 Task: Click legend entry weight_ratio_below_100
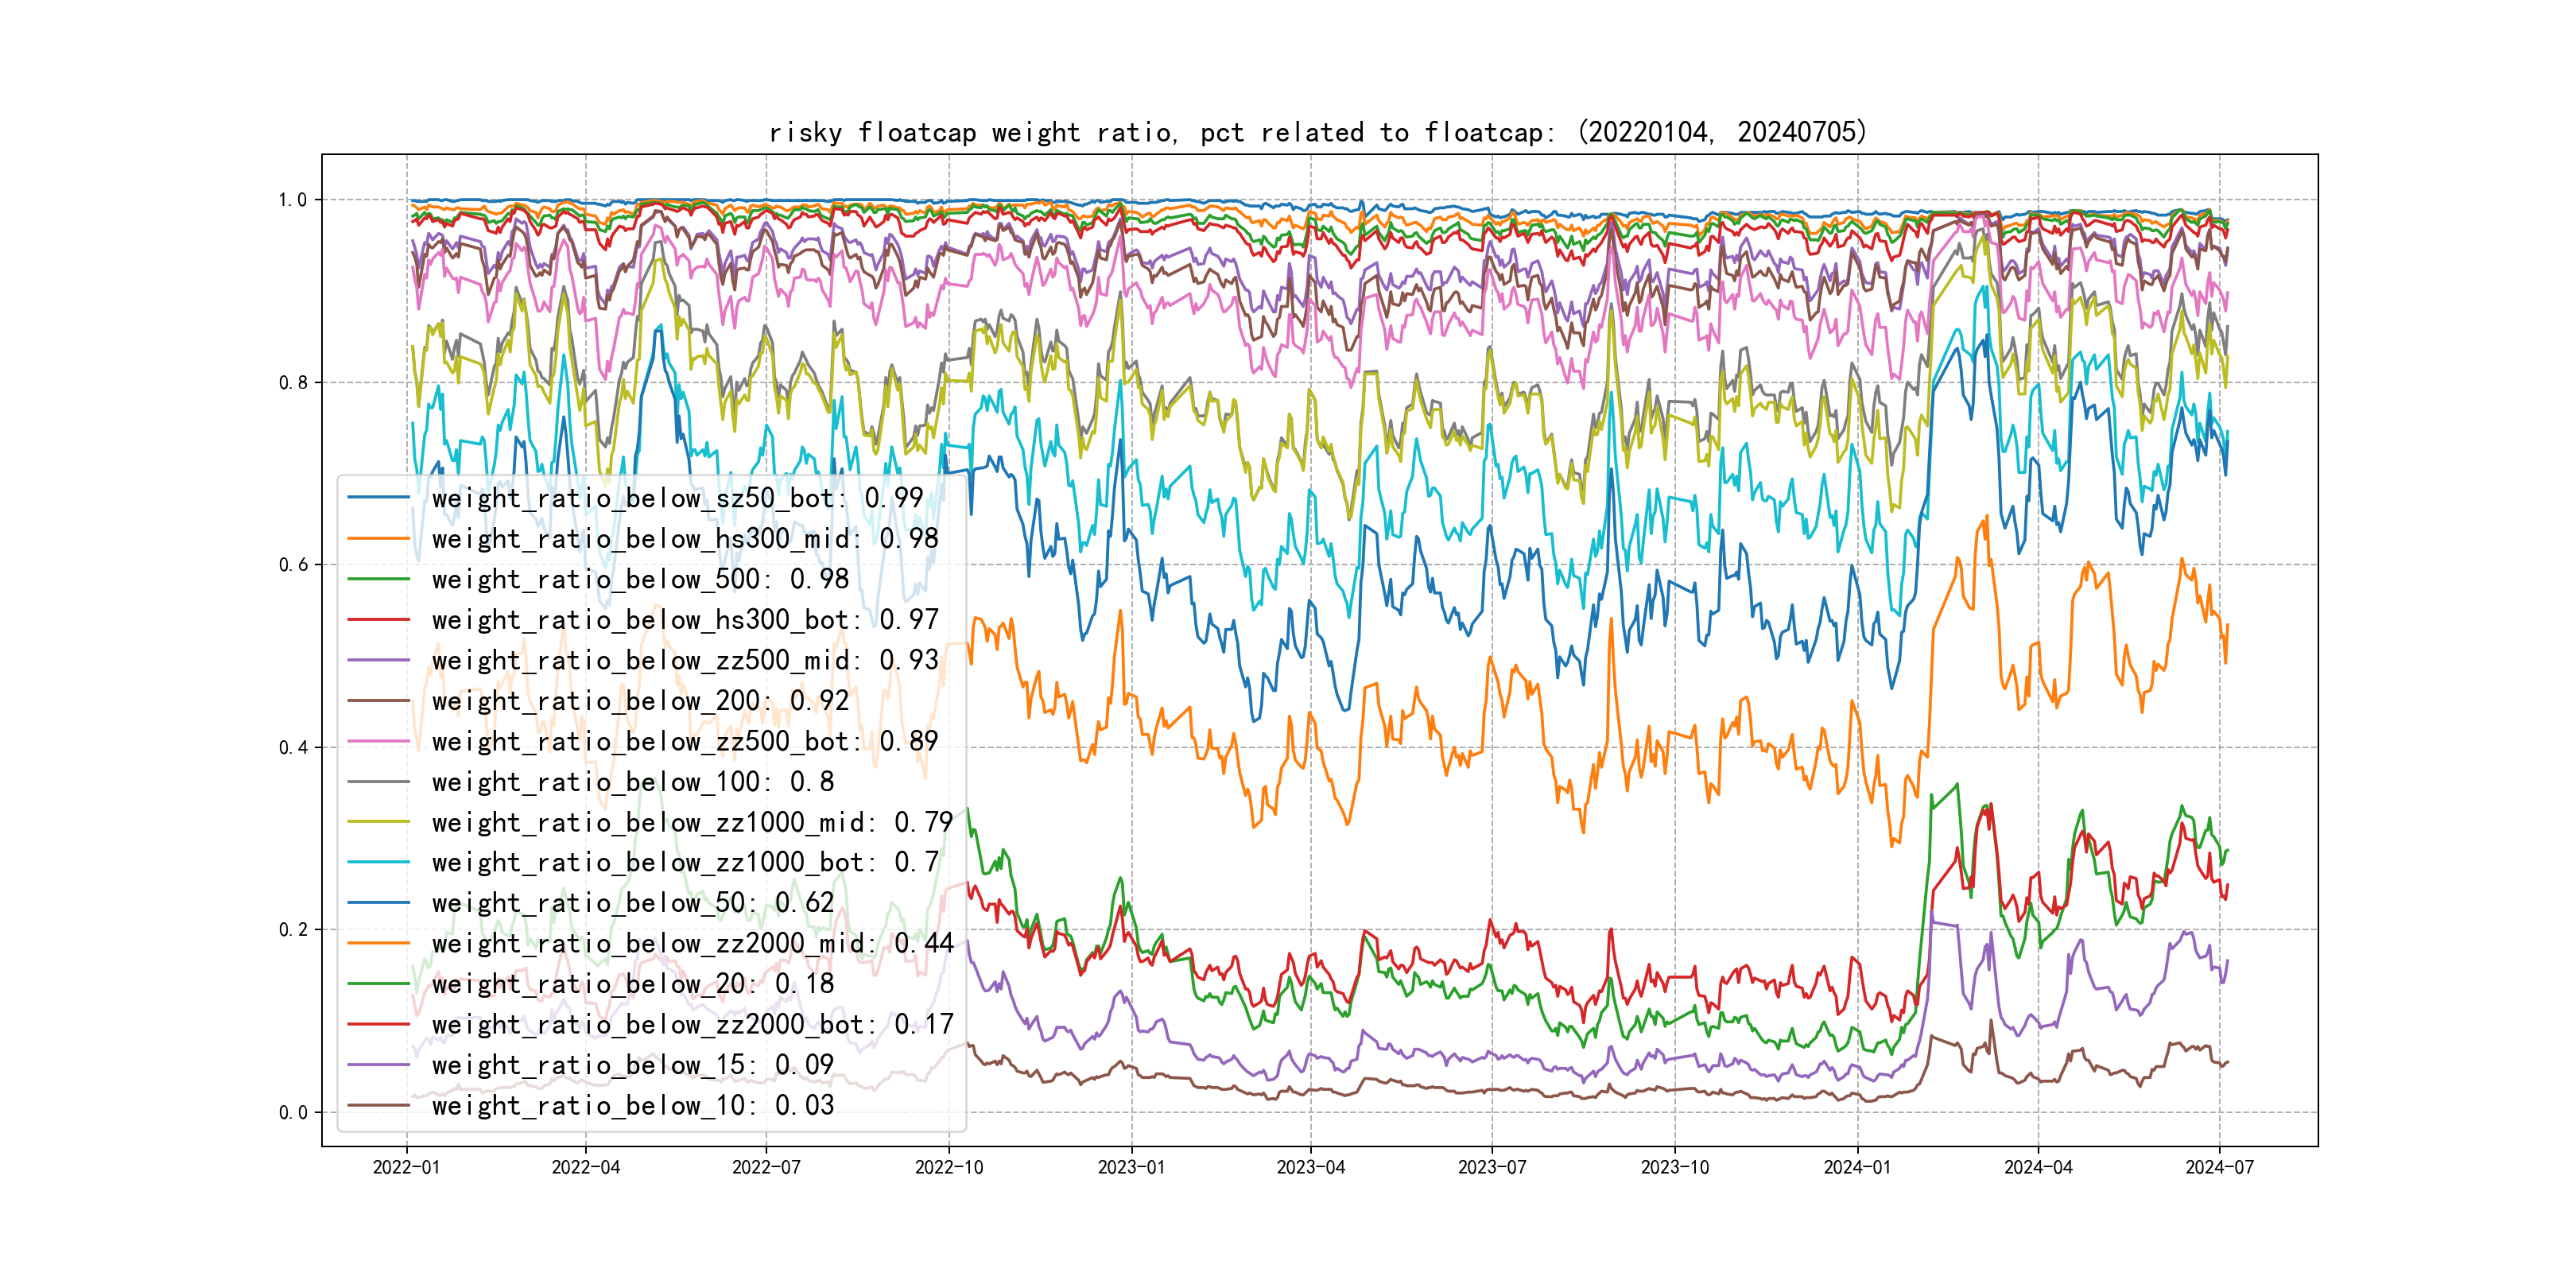(632, 782)
